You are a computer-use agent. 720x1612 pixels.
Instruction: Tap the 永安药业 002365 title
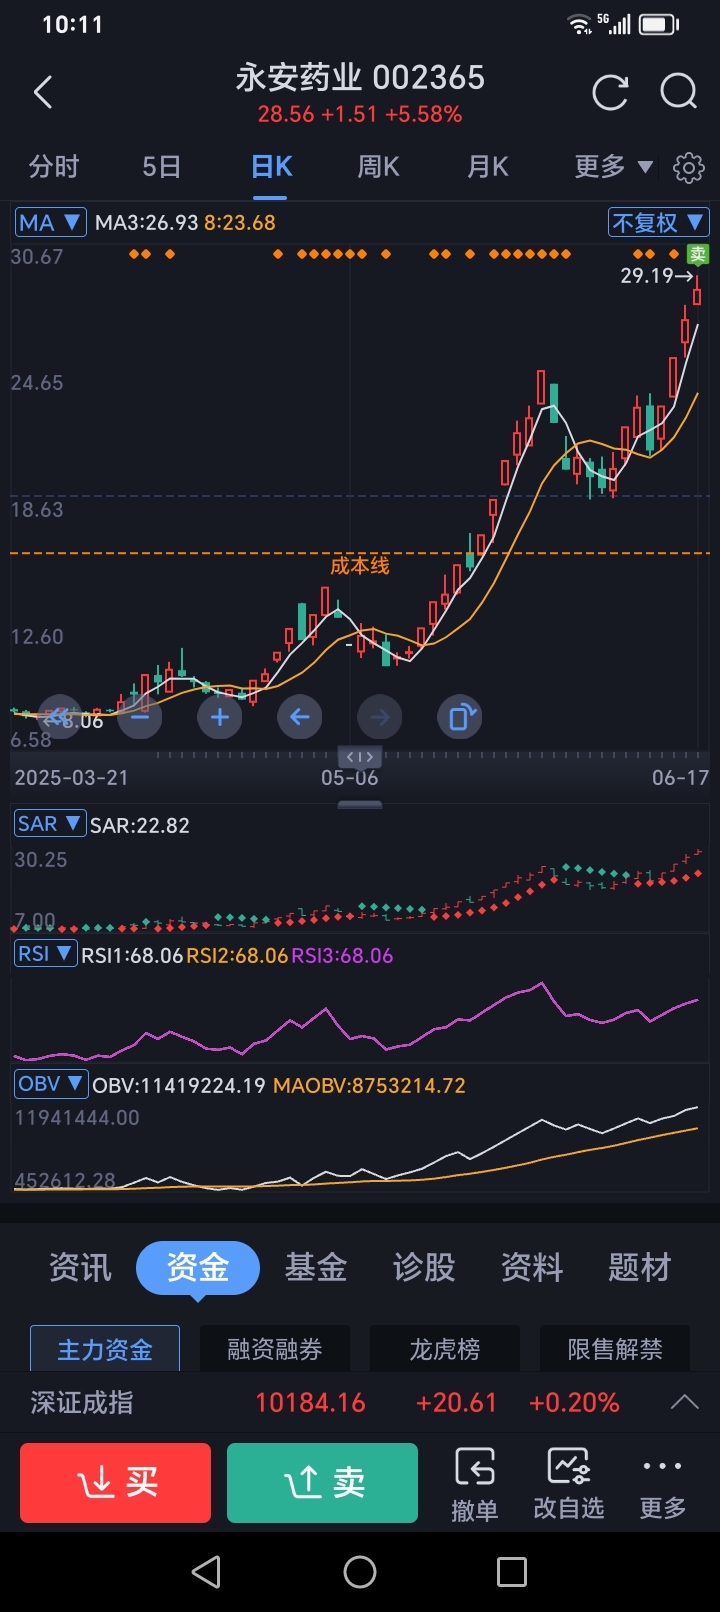tap(360, 77)
